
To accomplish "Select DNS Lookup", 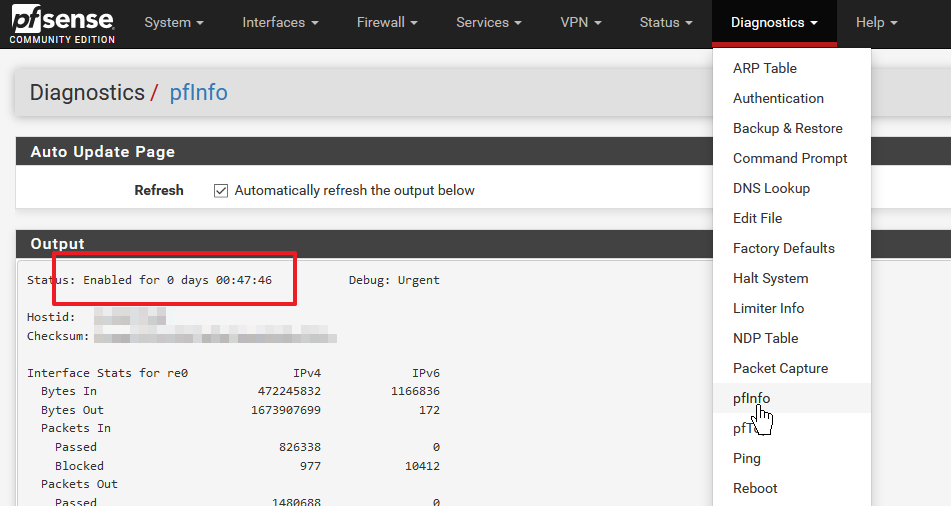I will coord(791,188).
